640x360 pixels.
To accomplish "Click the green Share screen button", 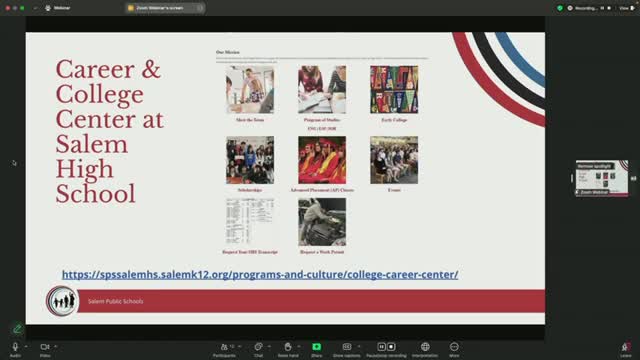I will click(316, 347).
